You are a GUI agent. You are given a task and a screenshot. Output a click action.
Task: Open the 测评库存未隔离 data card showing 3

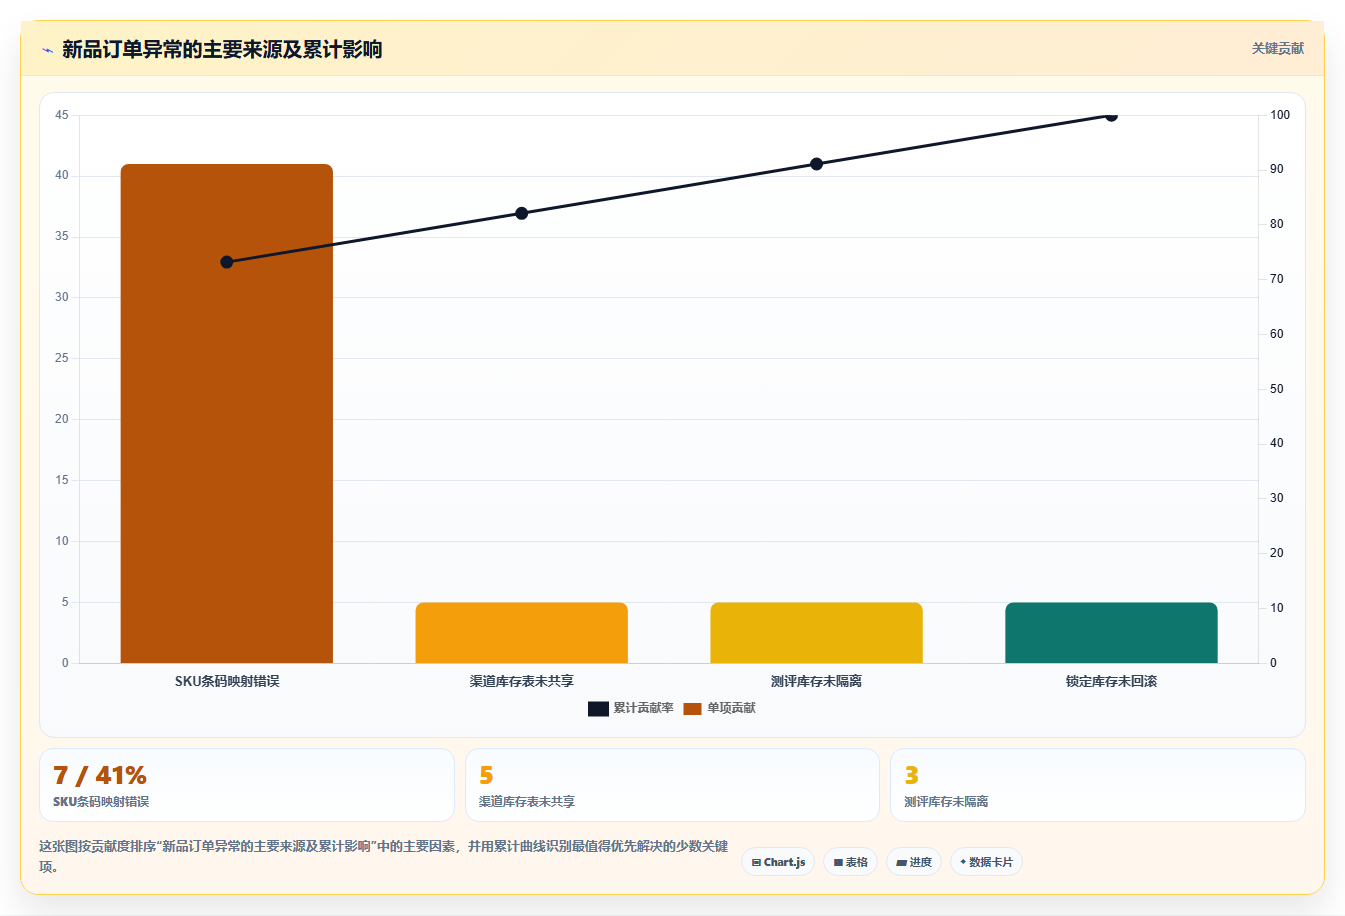[1098, 785]
